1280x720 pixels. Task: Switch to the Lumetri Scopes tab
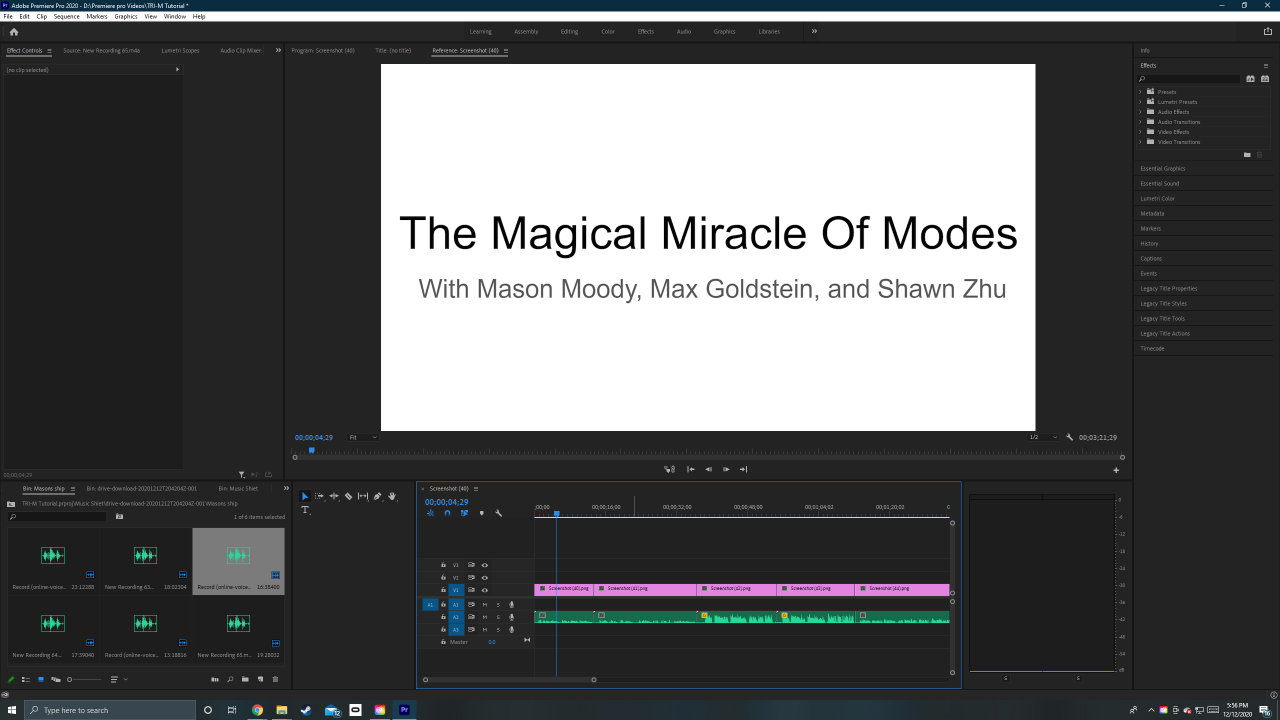180,50
